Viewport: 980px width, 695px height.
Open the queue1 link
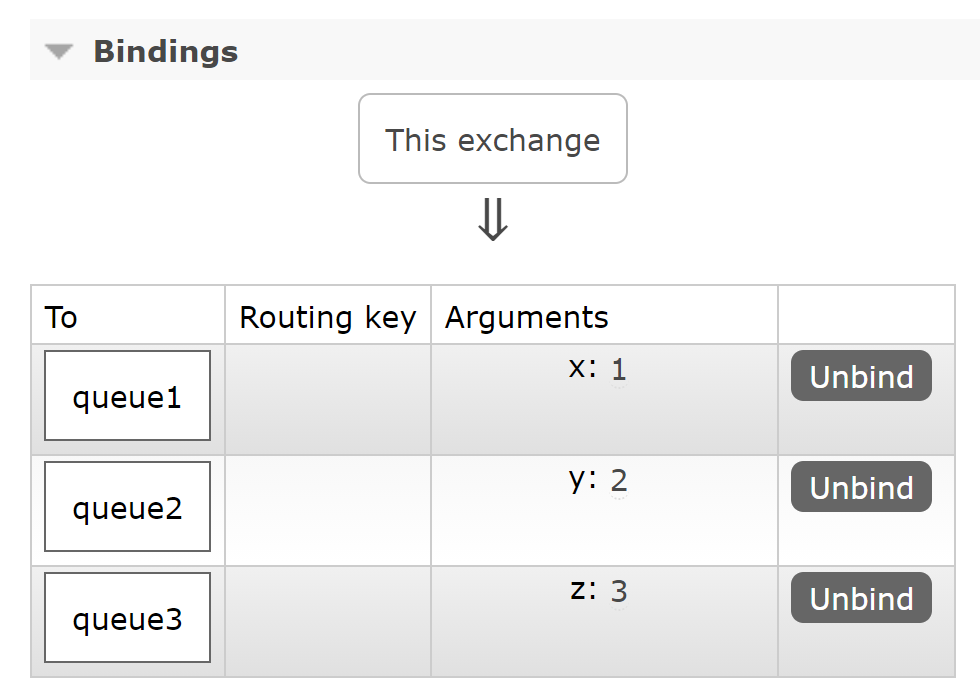click(x=128, y=396)
